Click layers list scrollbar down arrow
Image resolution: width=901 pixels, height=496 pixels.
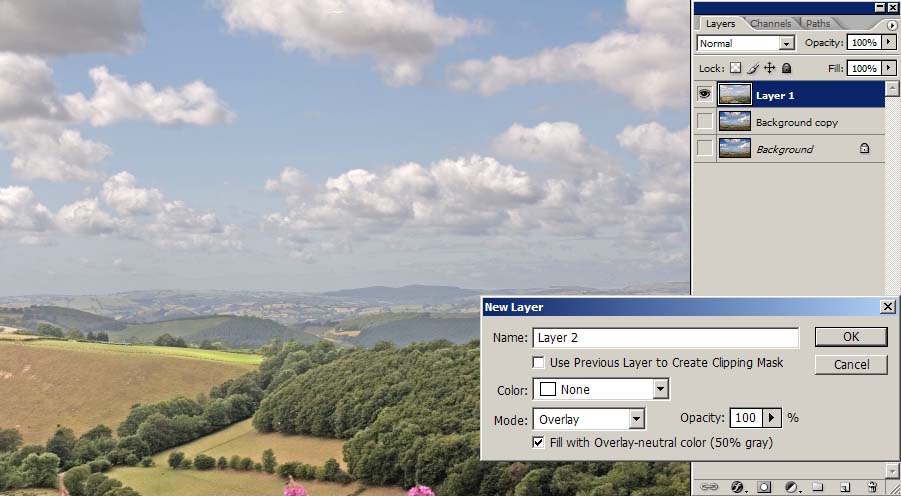pyautogui.click(x=892, y=471)
